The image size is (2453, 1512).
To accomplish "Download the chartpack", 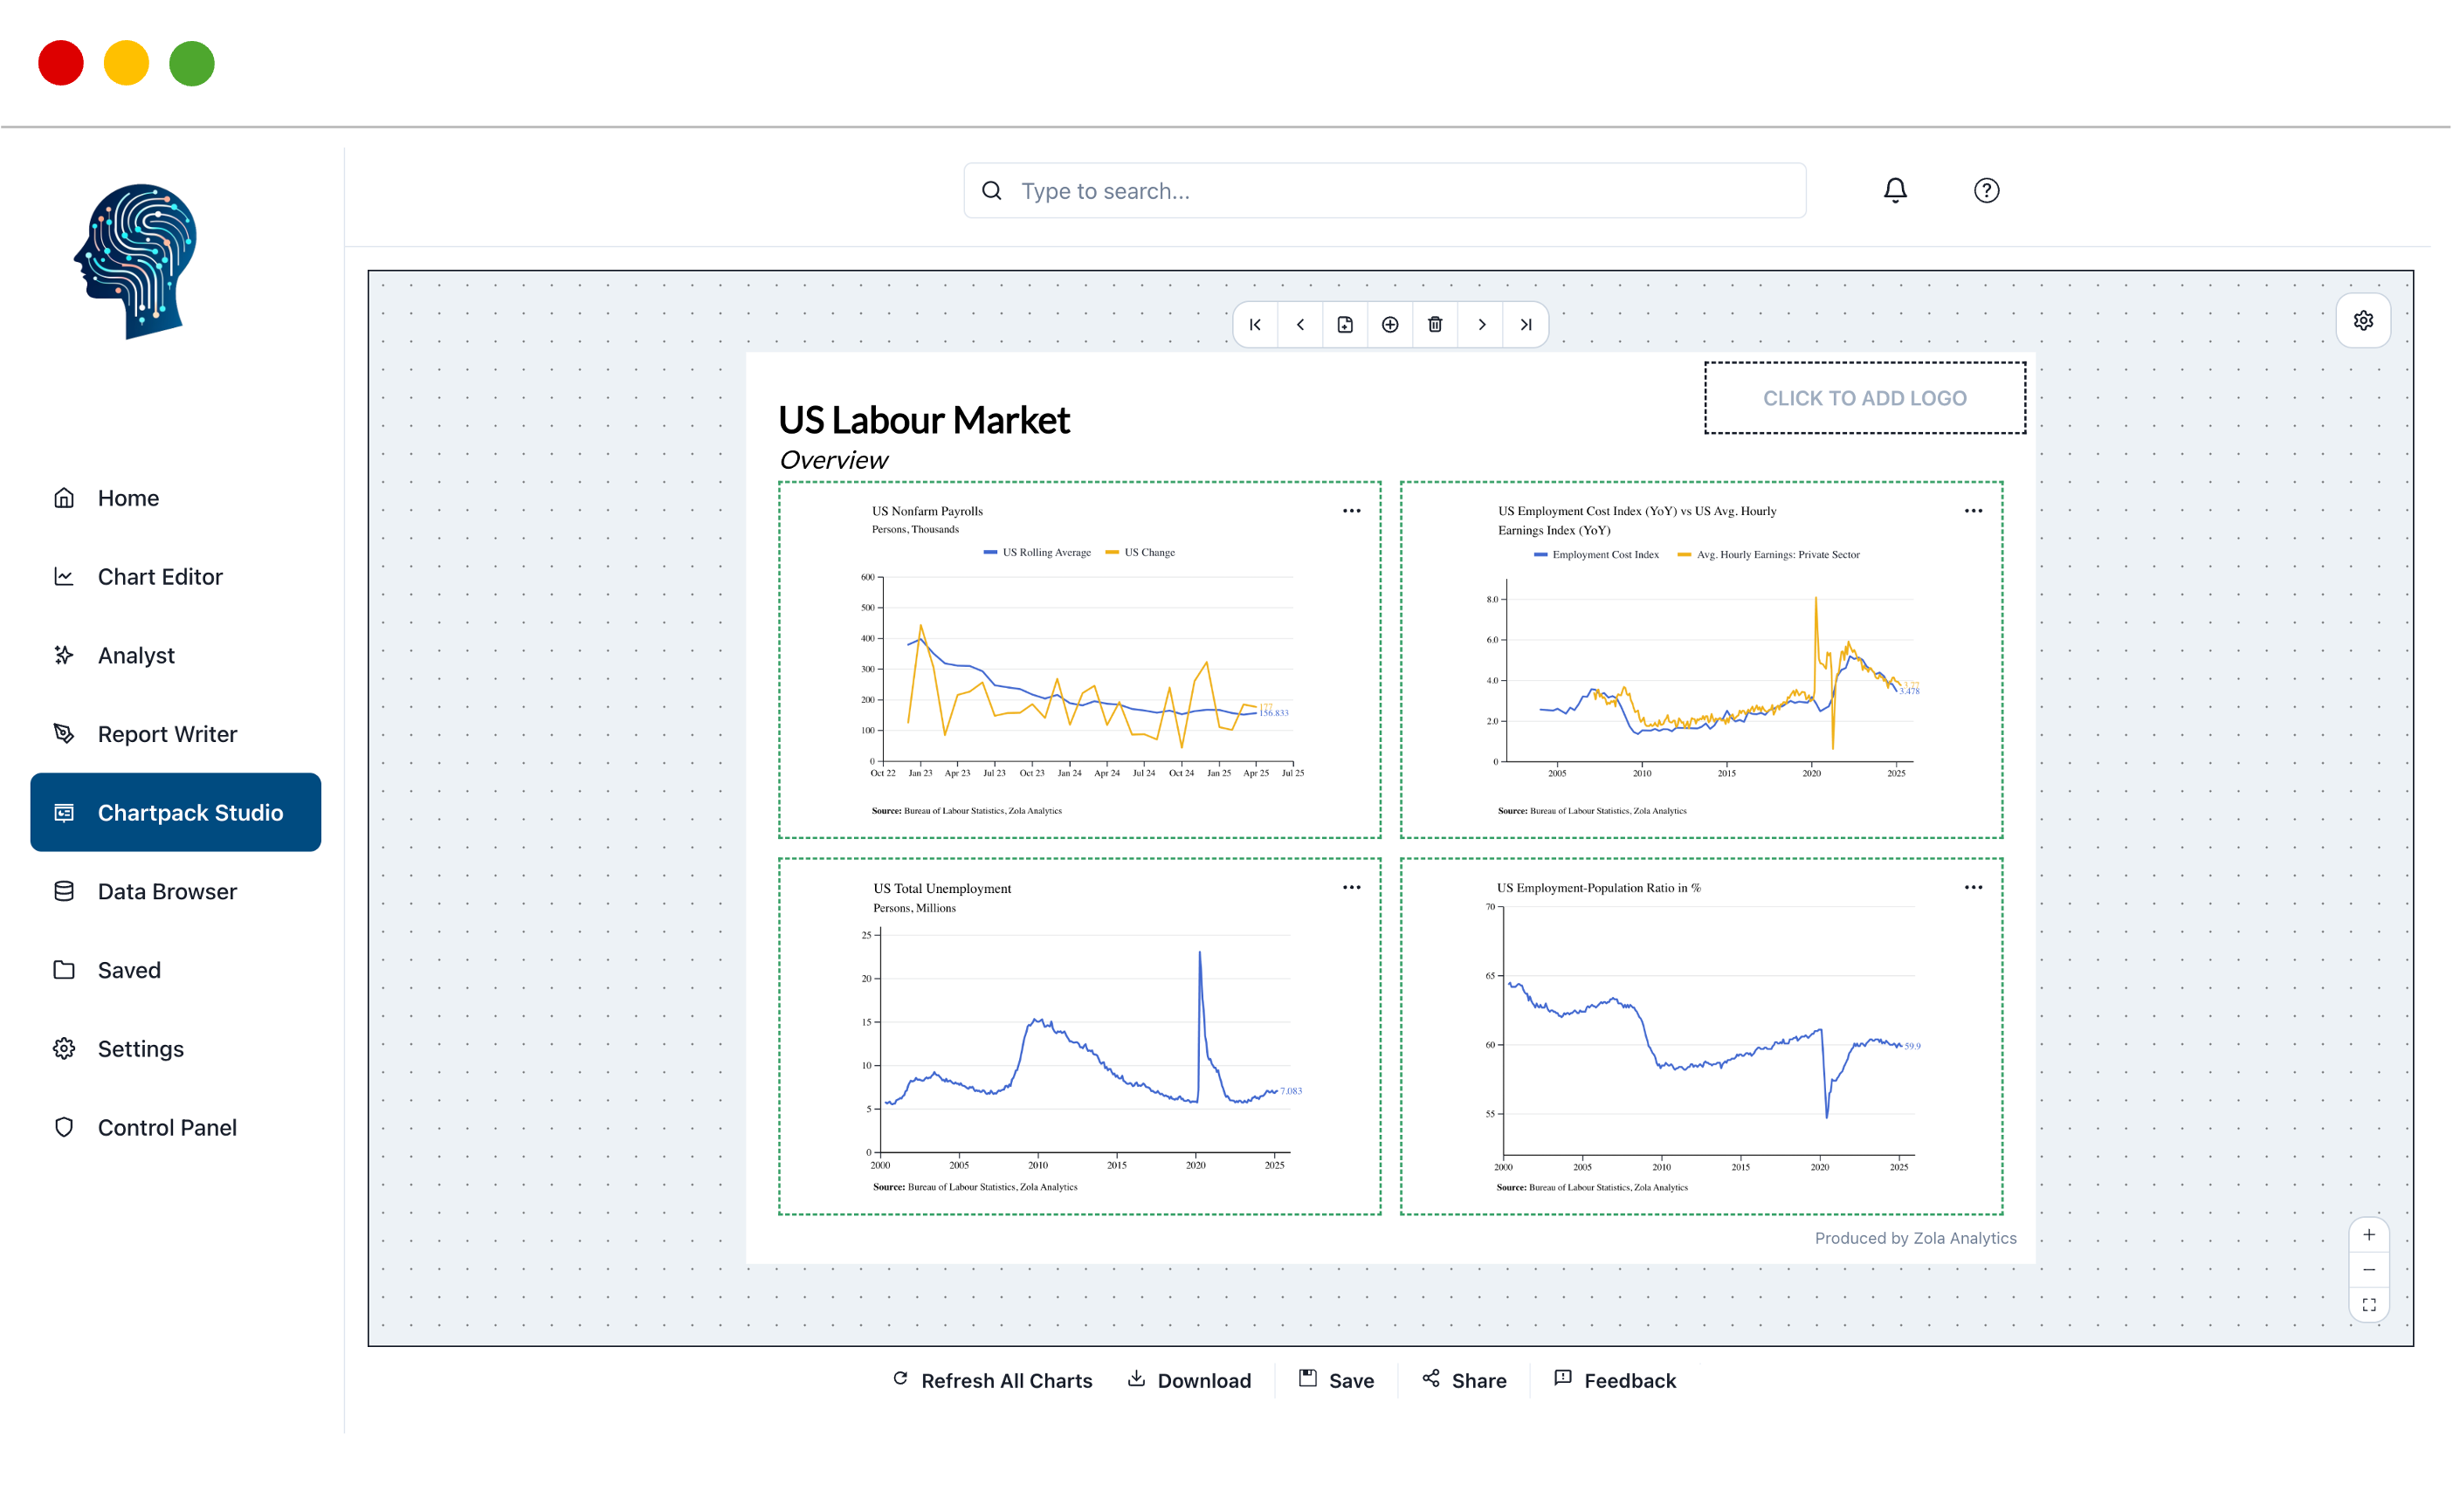I will point(1189,1380).
